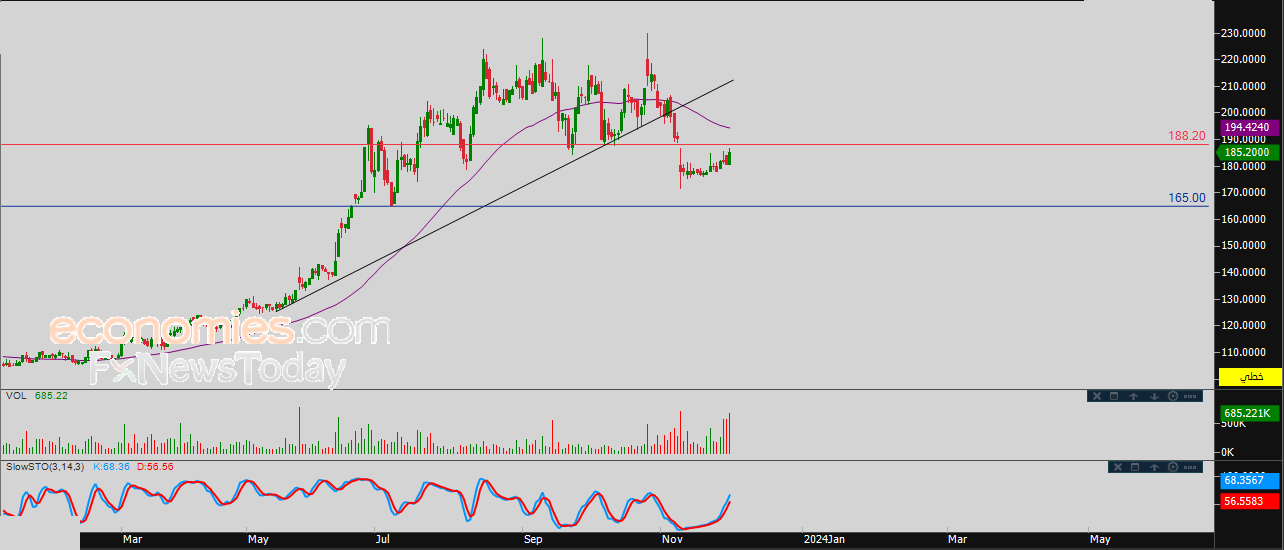Click the K:68.36 stochastic value

pyautogui.click(x=113, y=467)
